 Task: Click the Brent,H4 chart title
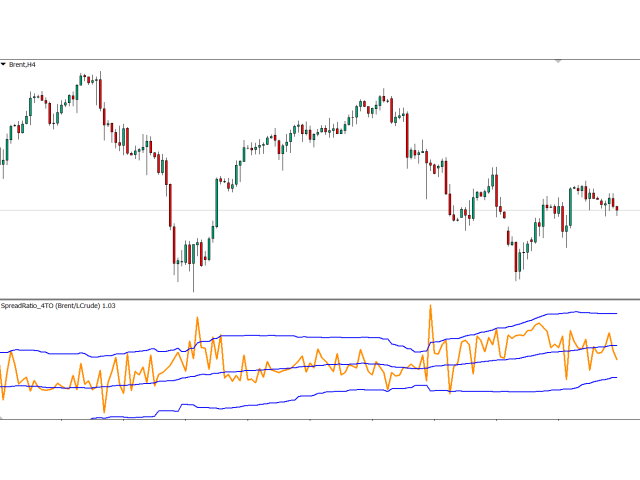pyautogui.click(x=22, y=64)
